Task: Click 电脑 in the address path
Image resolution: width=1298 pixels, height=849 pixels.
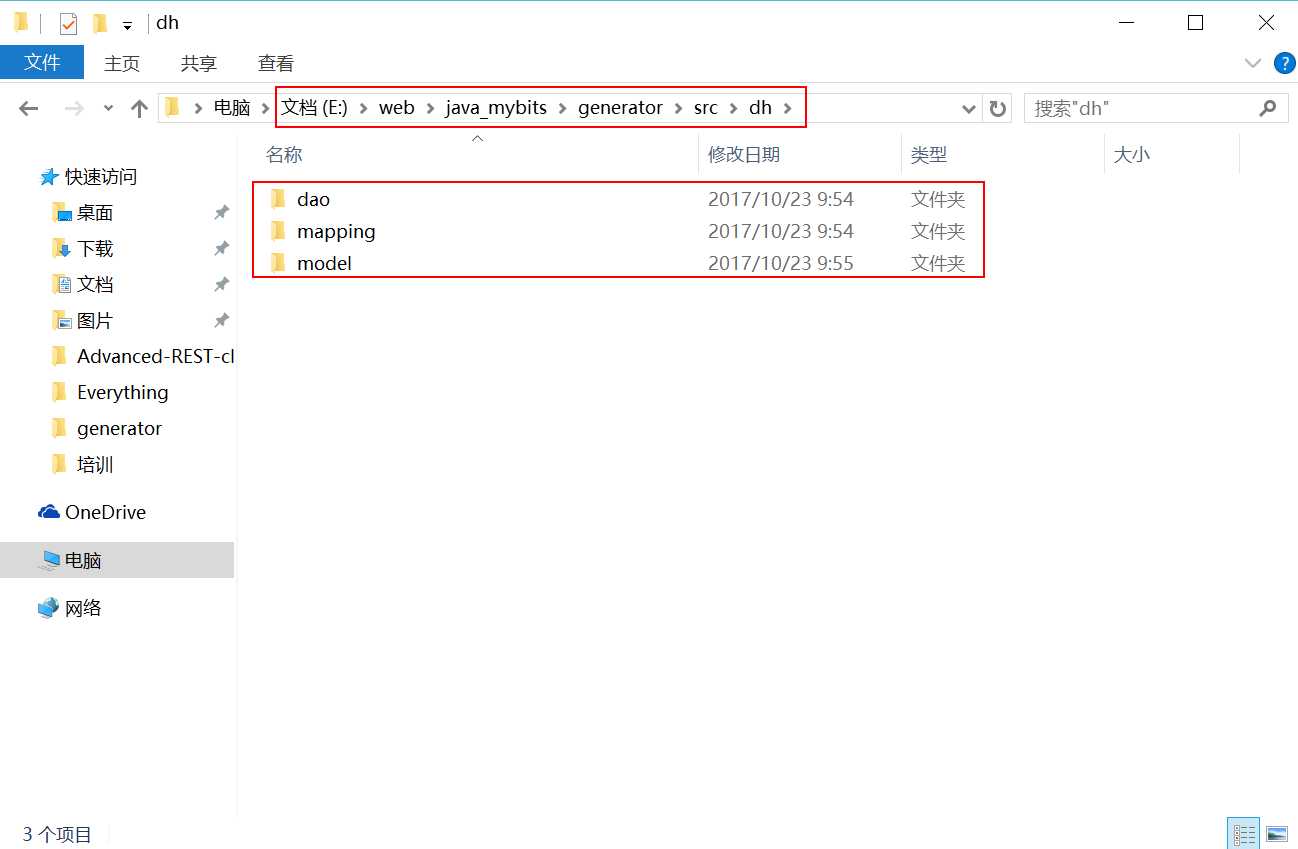Action: (232, 108)
